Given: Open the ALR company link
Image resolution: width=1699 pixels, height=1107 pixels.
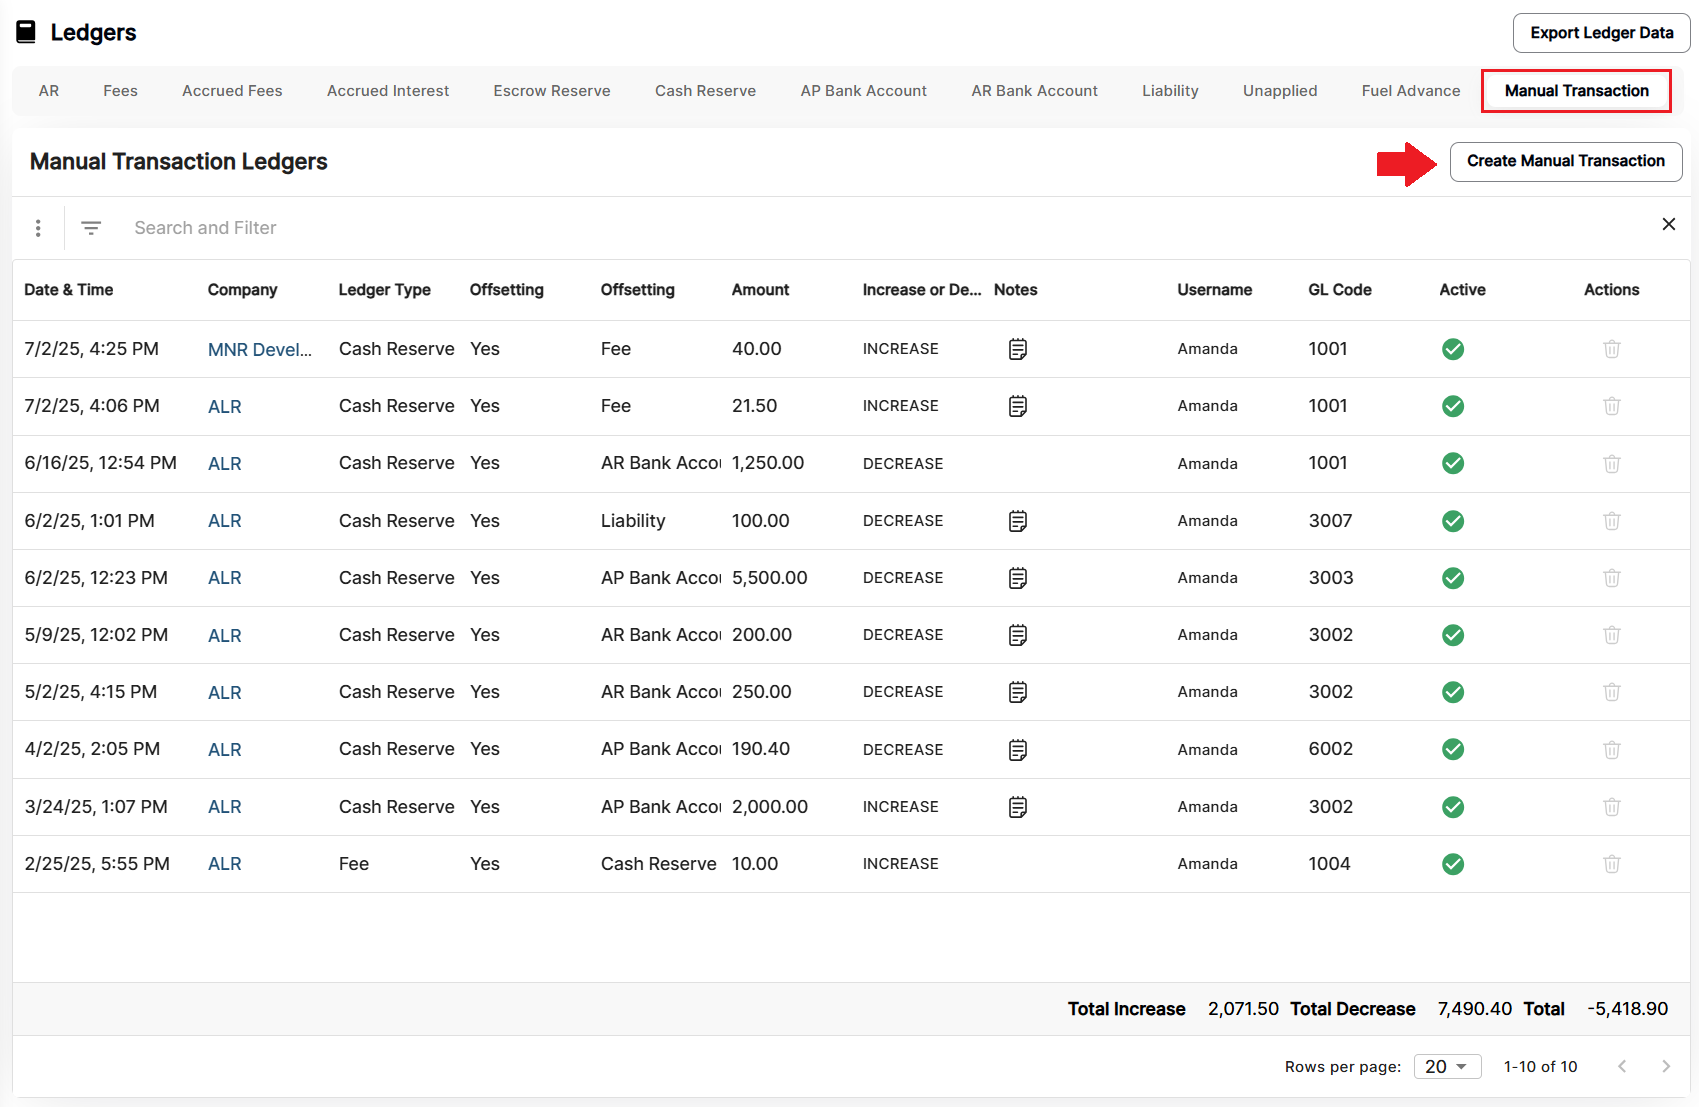Looking at the screenshot, I should click(224, 406).
